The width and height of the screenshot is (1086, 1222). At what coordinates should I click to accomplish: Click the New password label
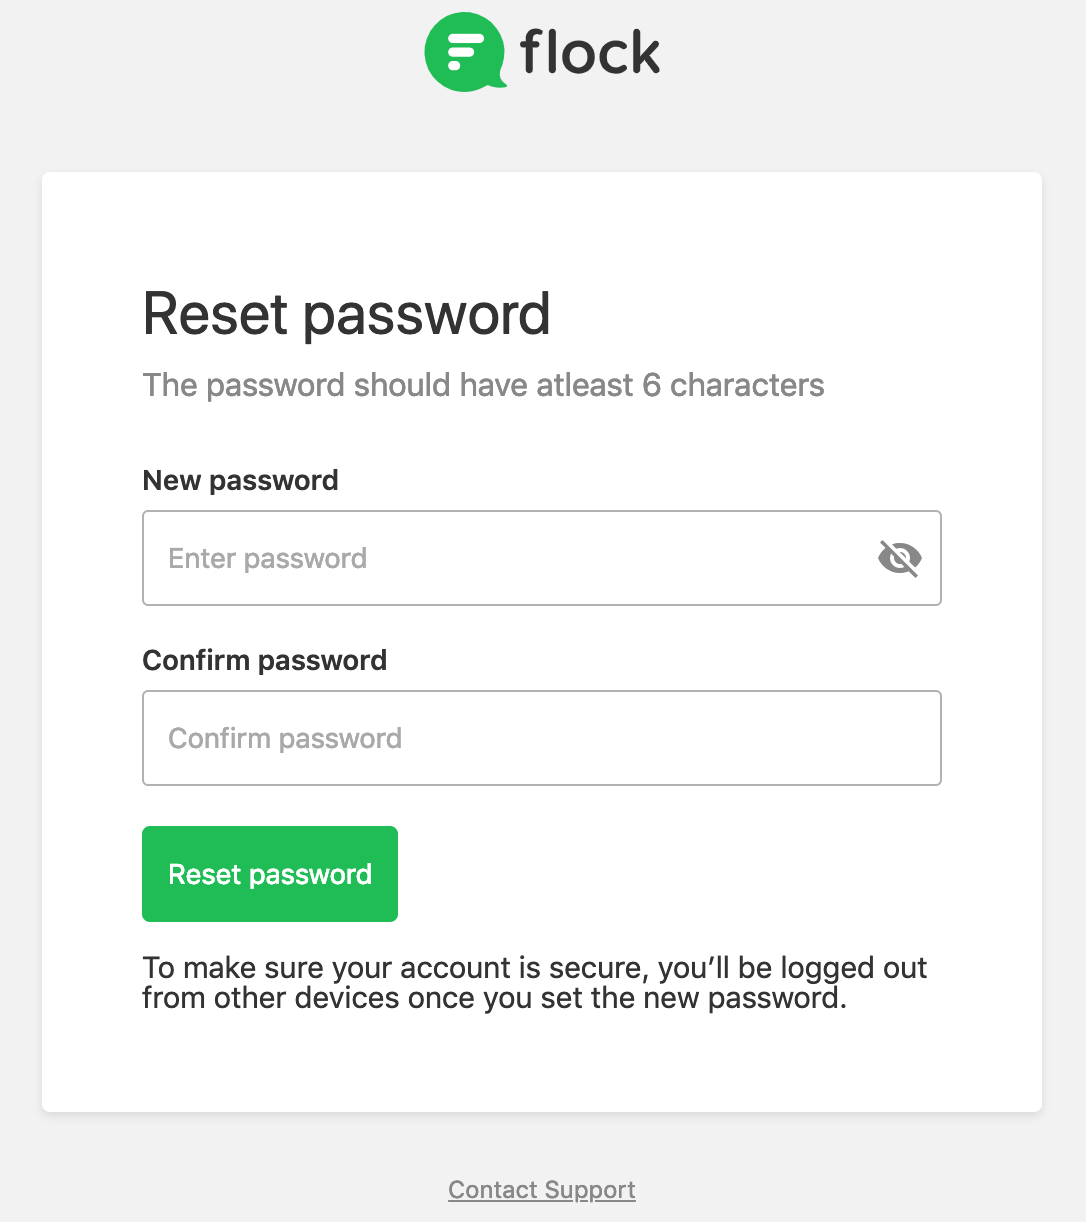click(x=240, y=480)
